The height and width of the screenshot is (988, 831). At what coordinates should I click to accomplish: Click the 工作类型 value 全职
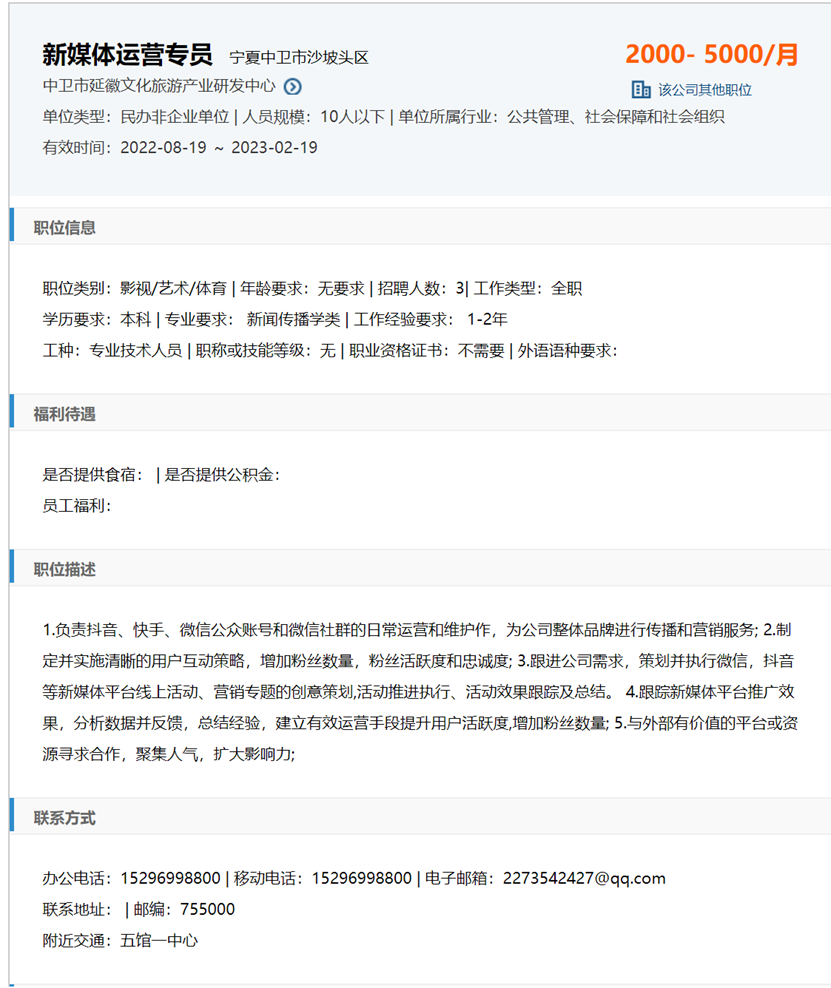(x=566, y=289)
